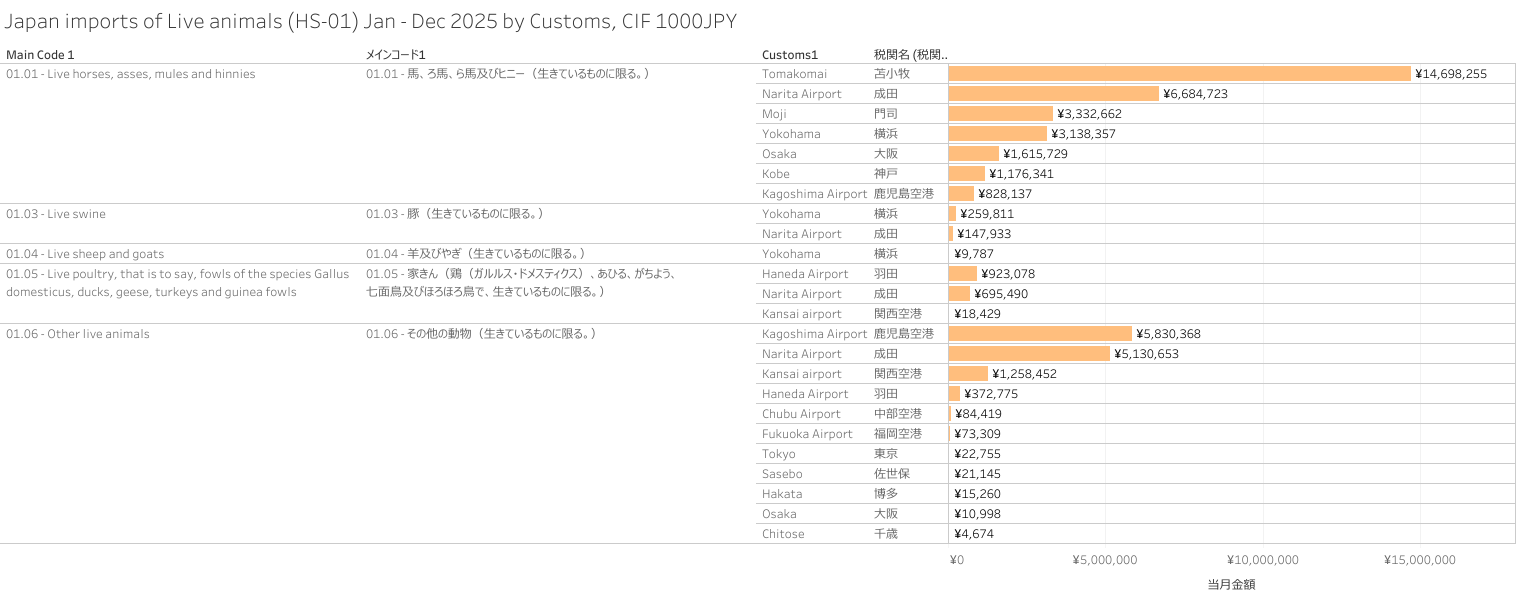Click the ¥4,674 value label for Chitose

(974, 534)
